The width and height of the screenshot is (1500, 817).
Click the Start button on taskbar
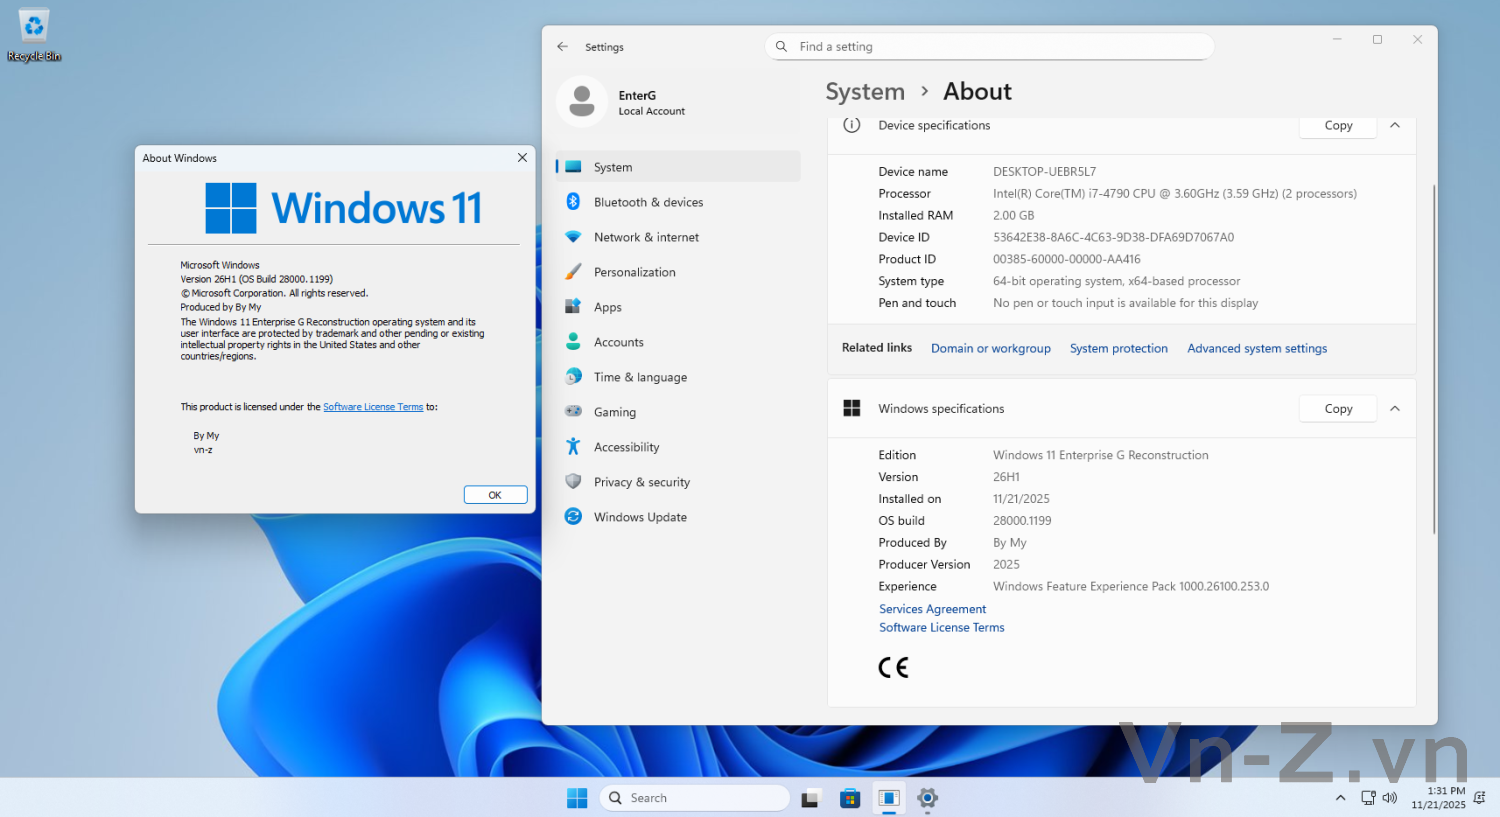click(577, 798)
